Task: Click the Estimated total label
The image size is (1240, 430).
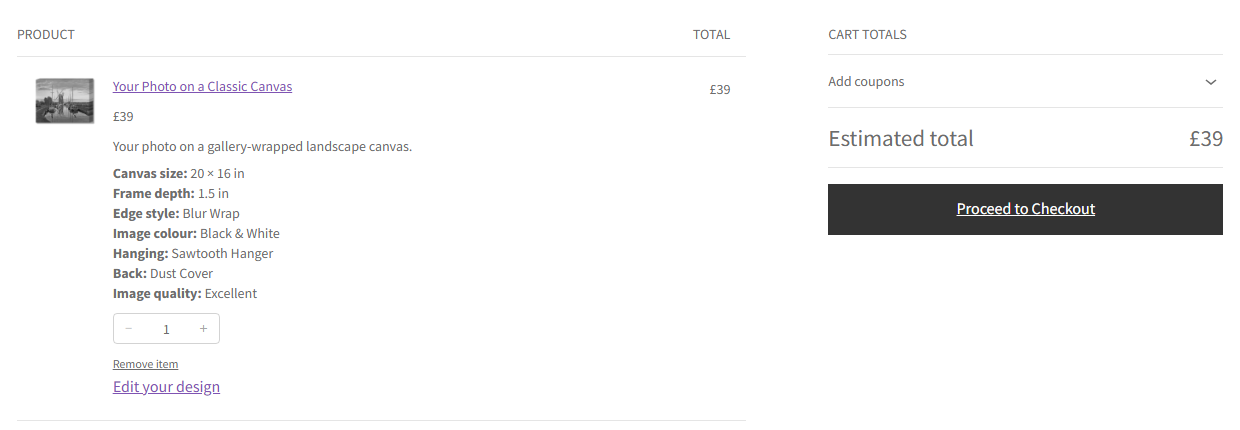Action: 901,138
